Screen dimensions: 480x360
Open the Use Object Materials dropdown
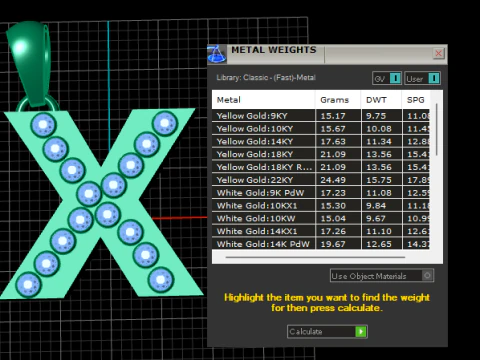tap(382, 276)
